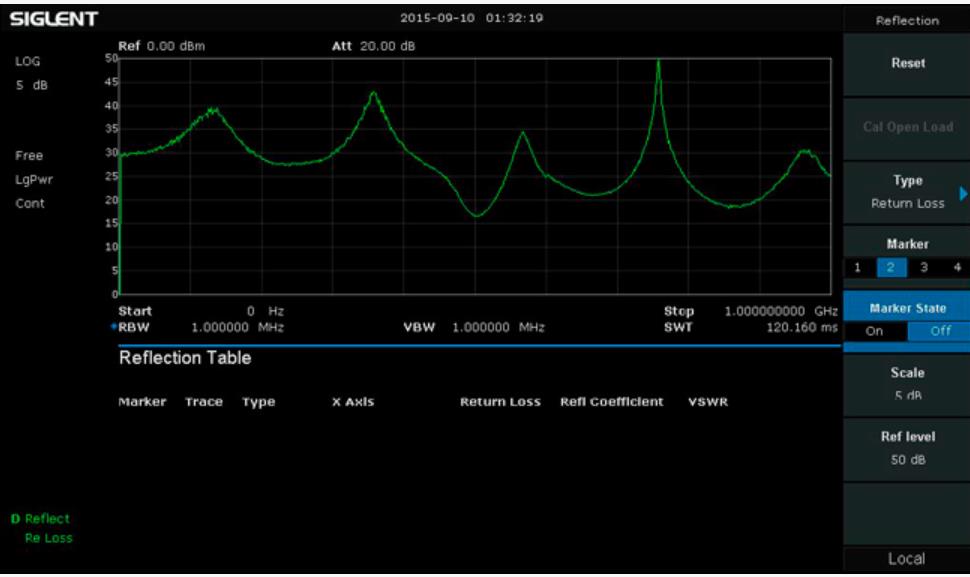Image resolution: width=970 pixels, height=577 pixels.
Task: Set Marker State to Off
Action: coord(939,332)
